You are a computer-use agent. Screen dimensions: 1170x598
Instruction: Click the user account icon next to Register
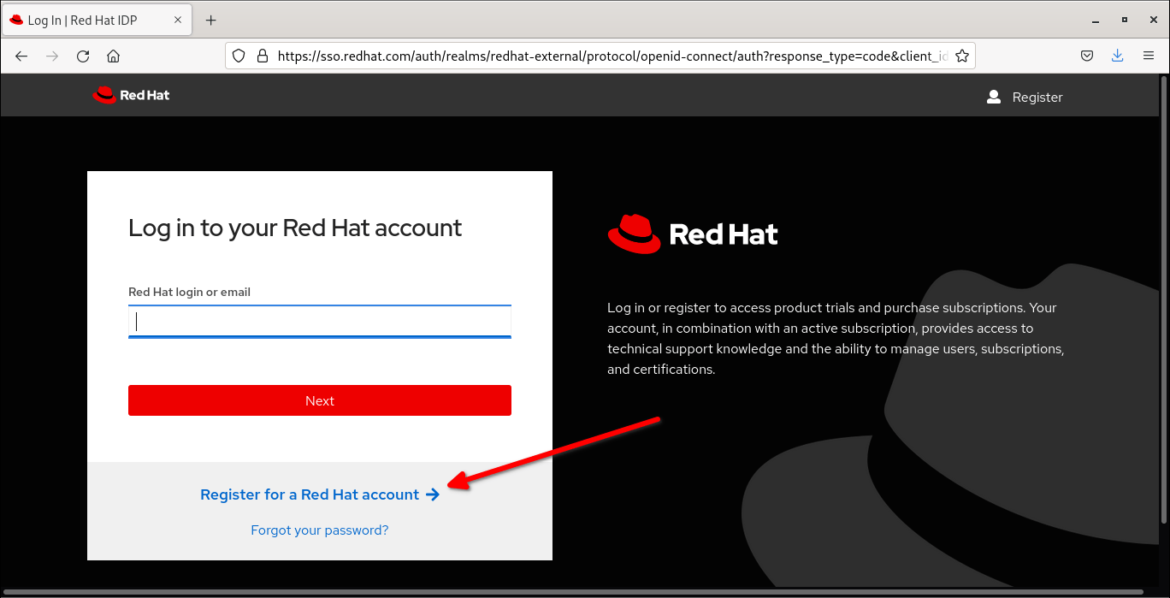click(x=992, y=96)
